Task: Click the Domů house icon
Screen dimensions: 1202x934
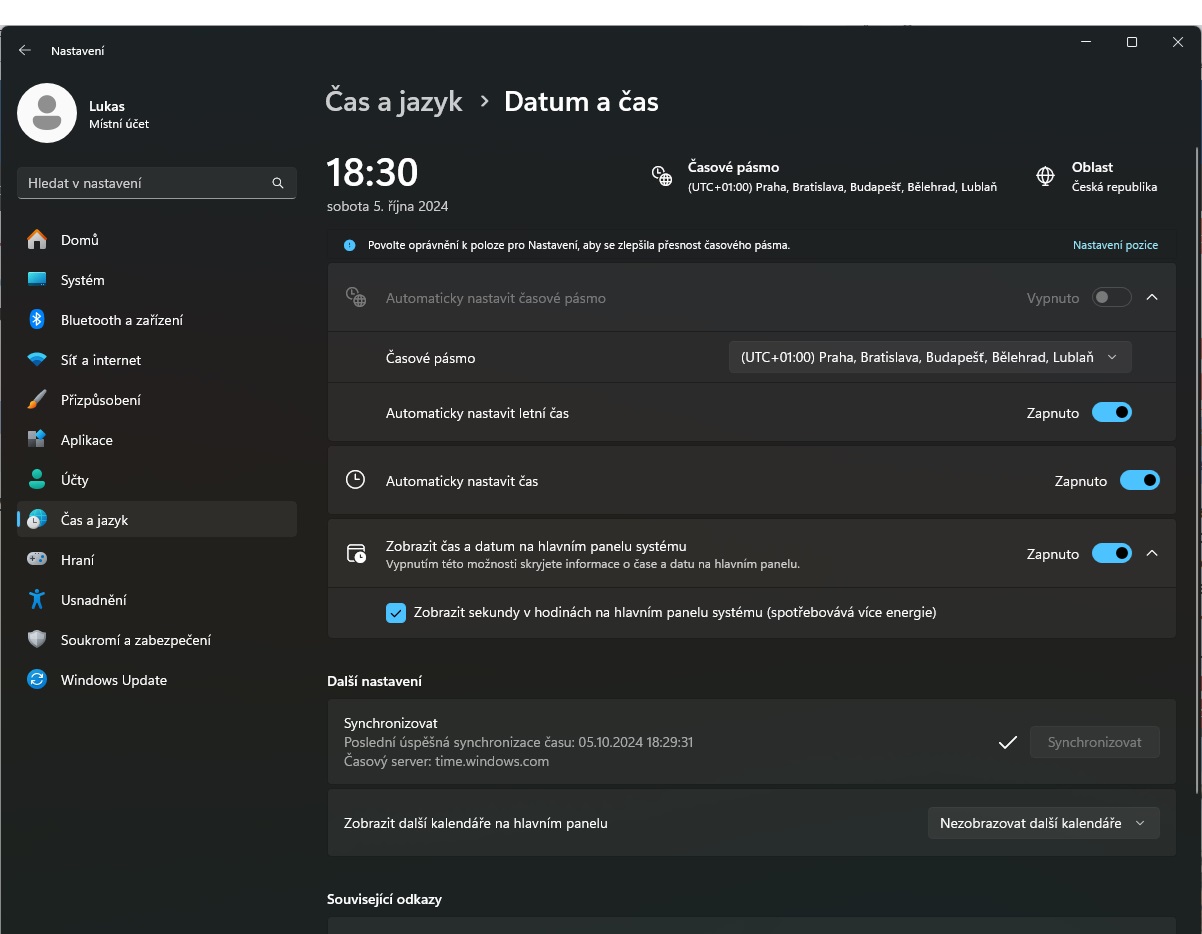Action: coord(37,240)
